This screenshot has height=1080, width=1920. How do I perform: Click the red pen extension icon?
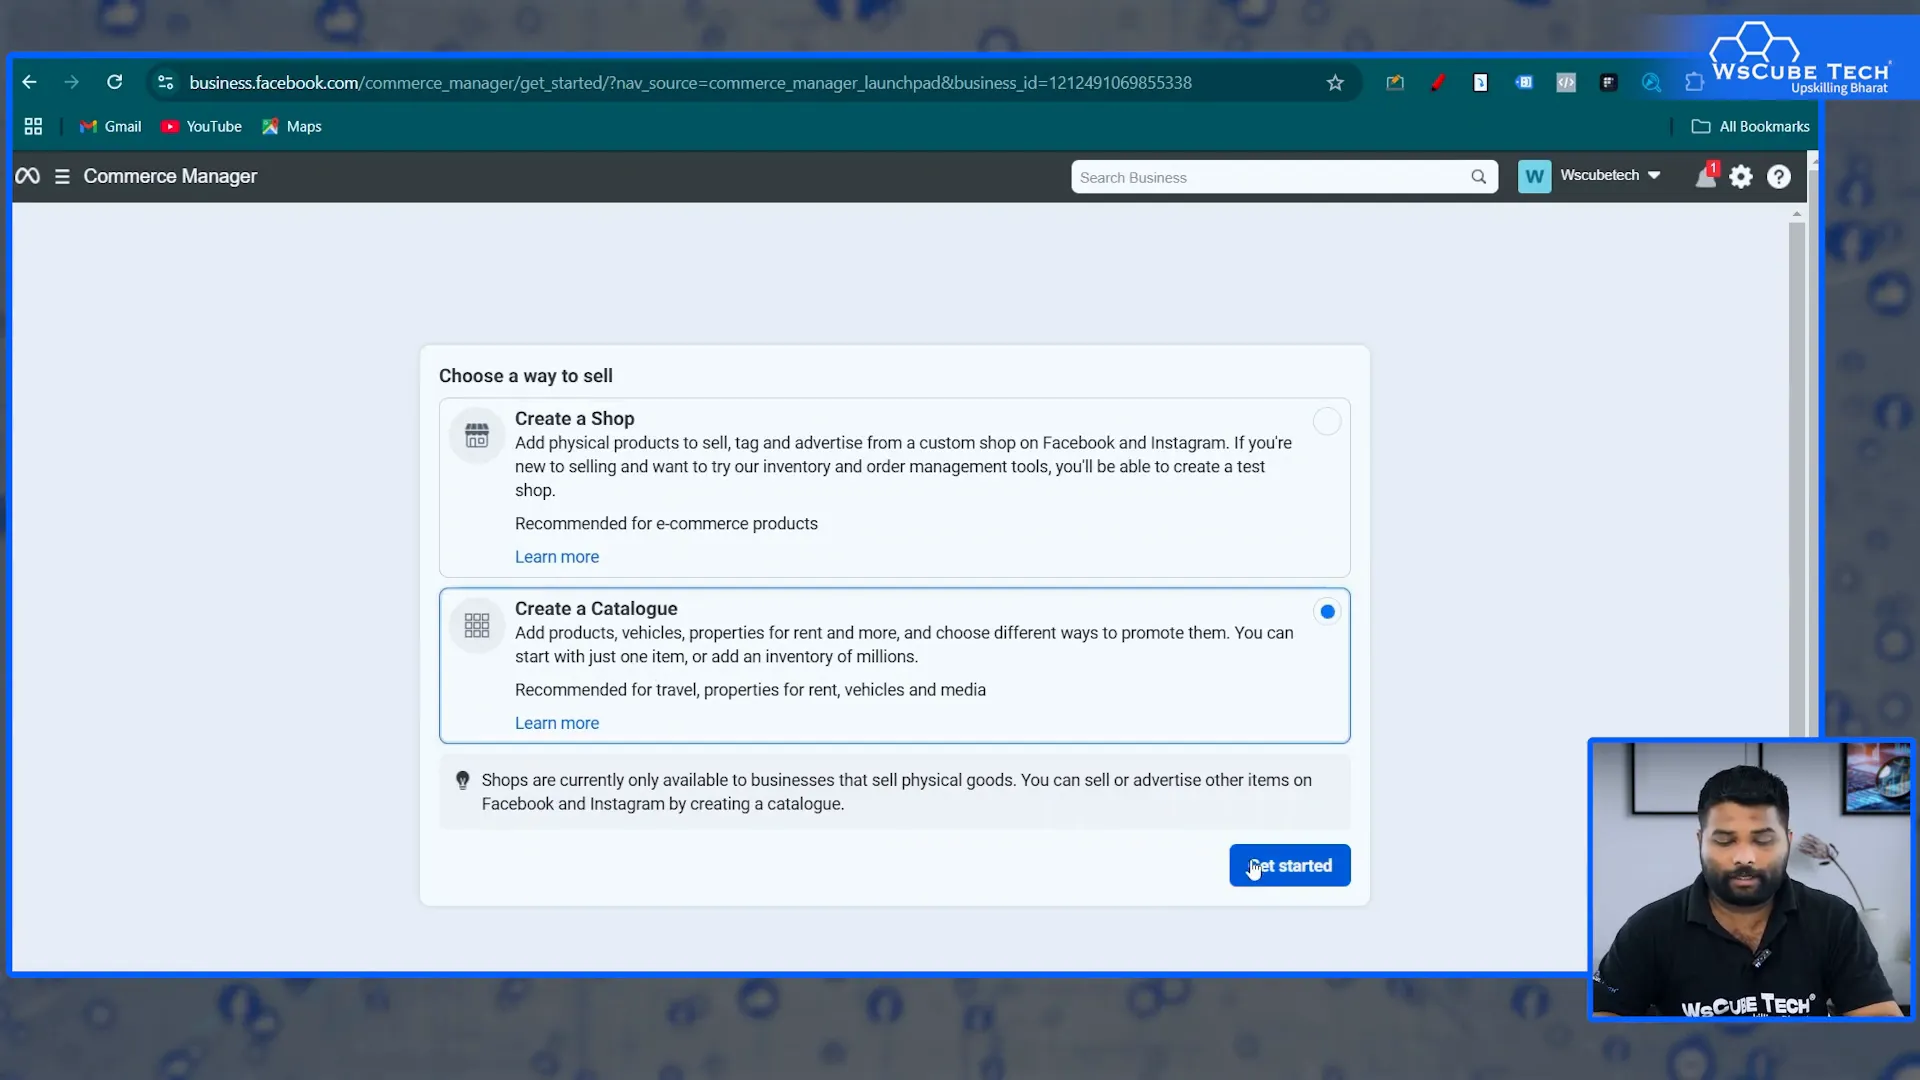(1437, 83)
